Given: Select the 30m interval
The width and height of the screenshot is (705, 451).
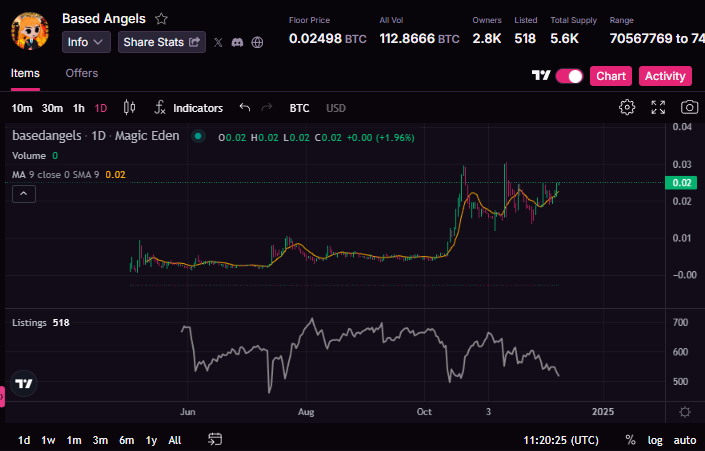Looking at the screenshot, I should tap(52, 108).
